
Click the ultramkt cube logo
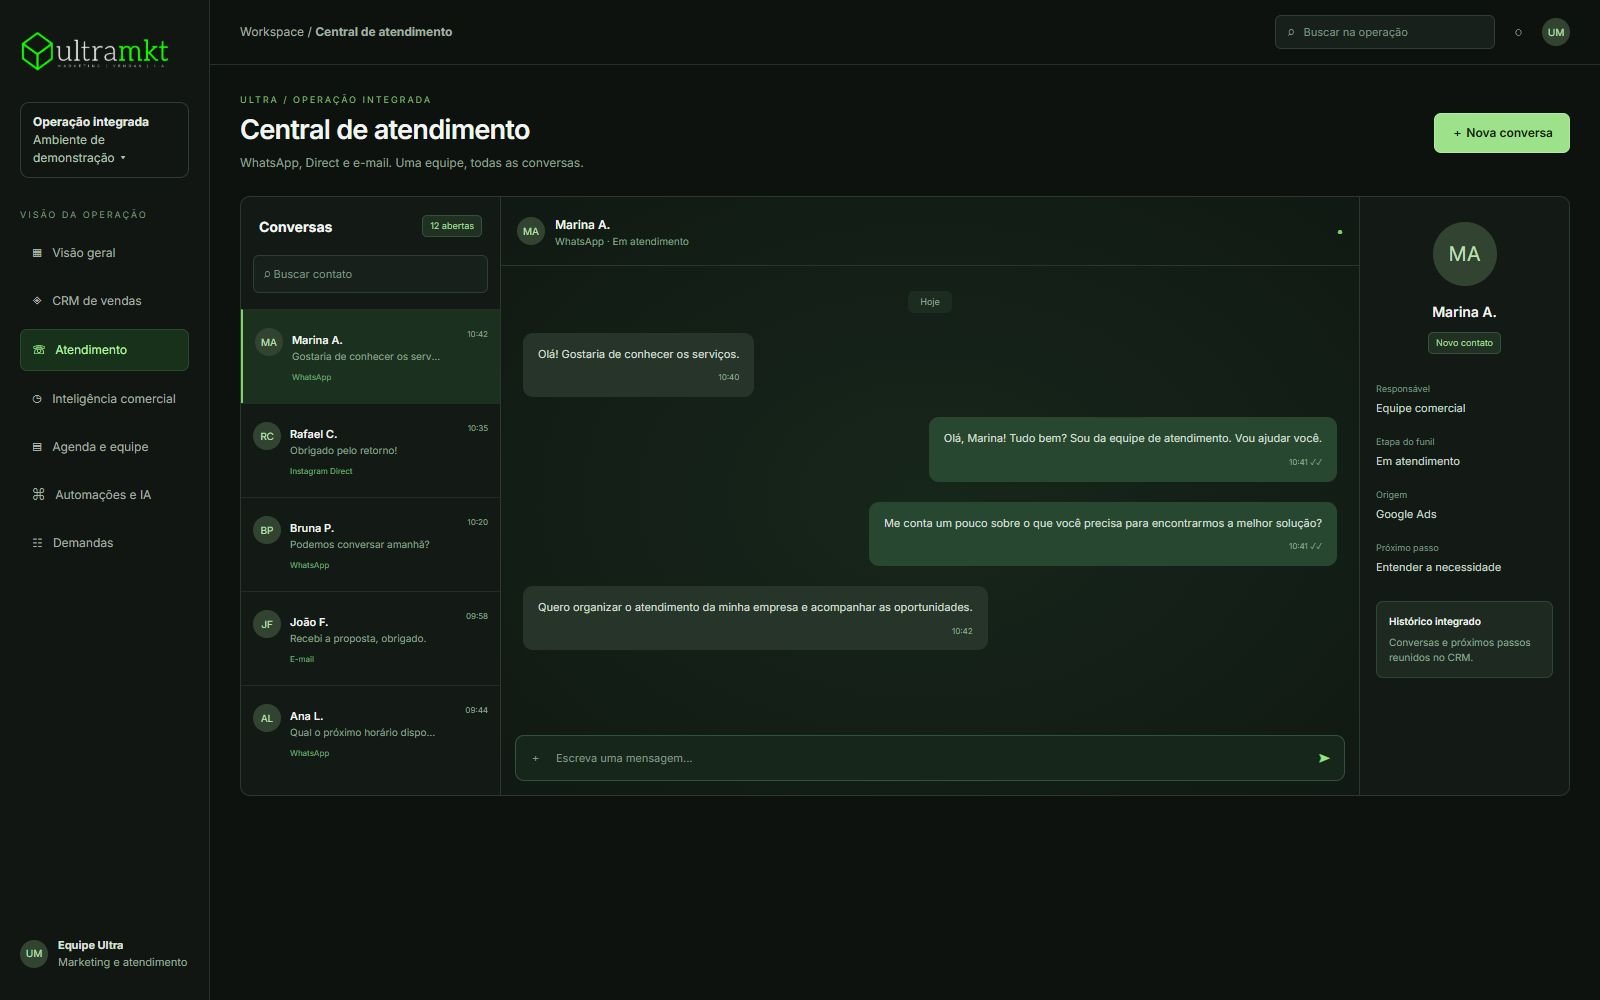(x=37, y=51)
